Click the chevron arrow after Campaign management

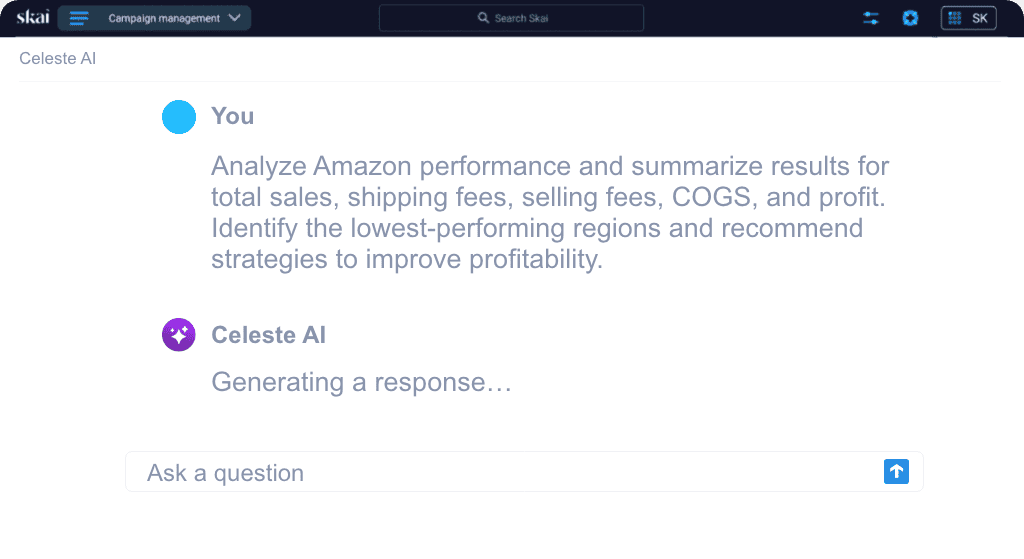pos(234,18)
